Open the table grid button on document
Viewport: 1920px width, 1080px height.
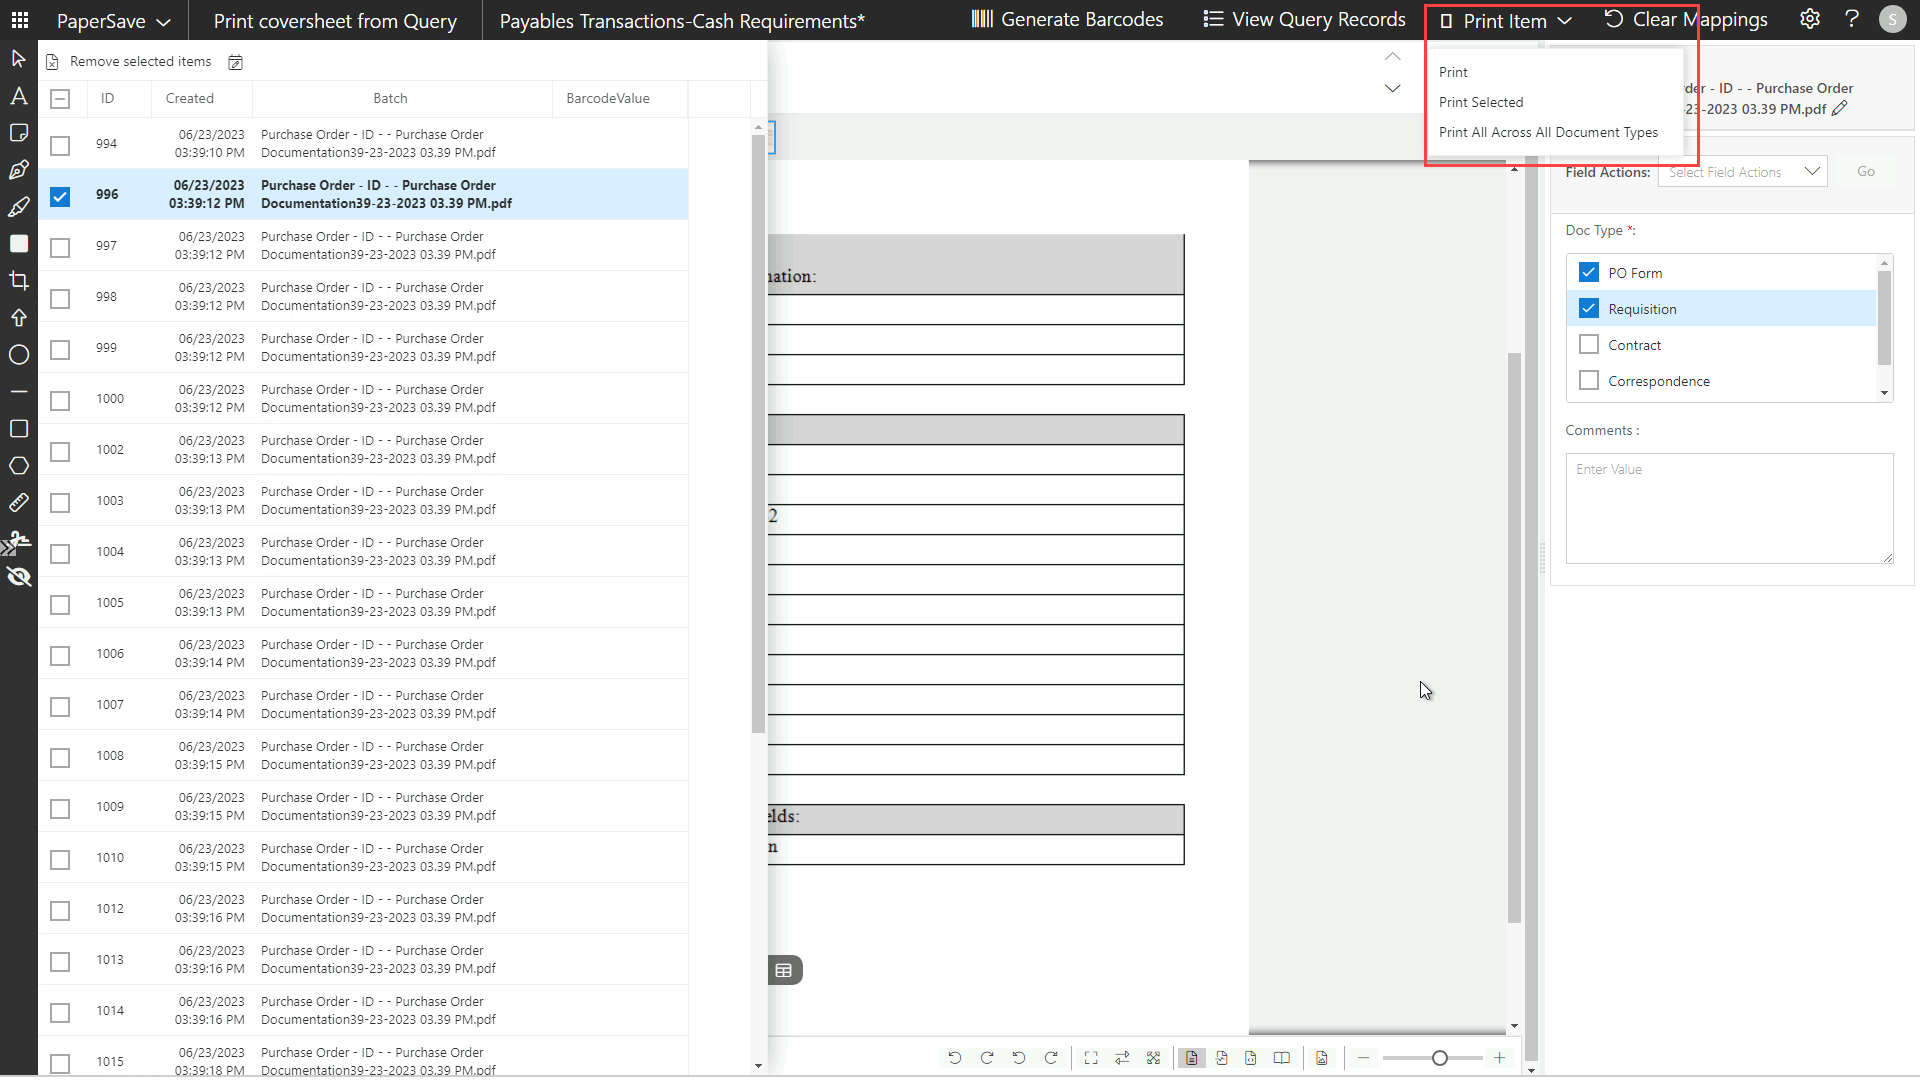point(784,970)
